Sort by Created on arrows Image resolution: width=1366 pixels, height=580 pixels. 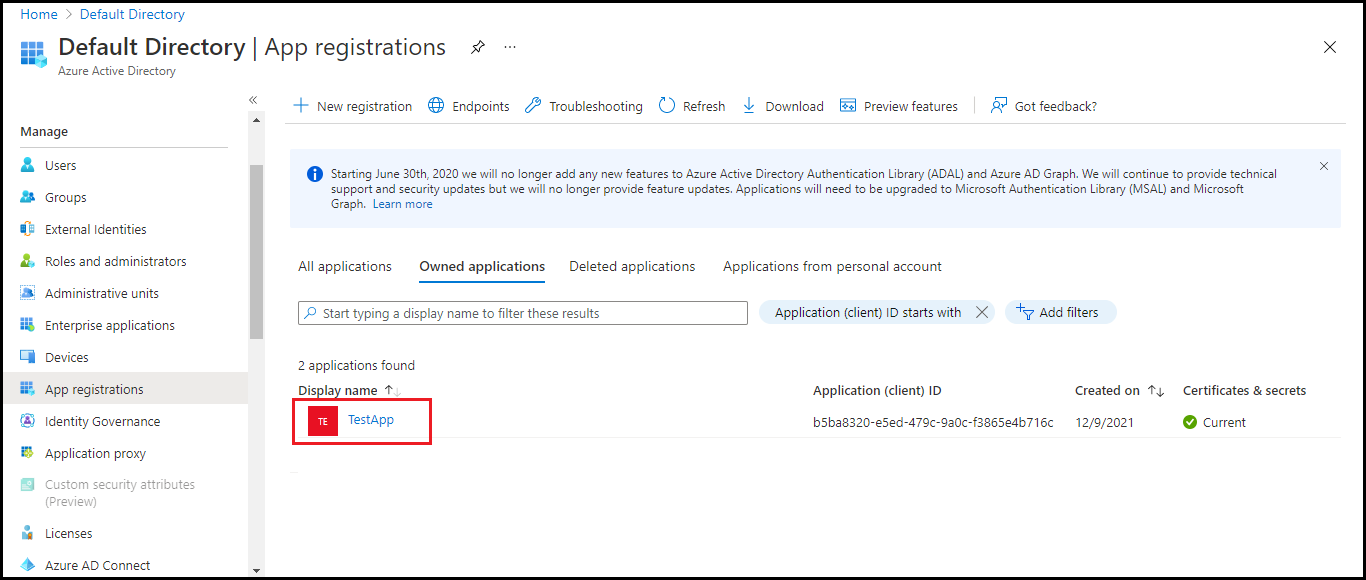(x=1156, y=391)
